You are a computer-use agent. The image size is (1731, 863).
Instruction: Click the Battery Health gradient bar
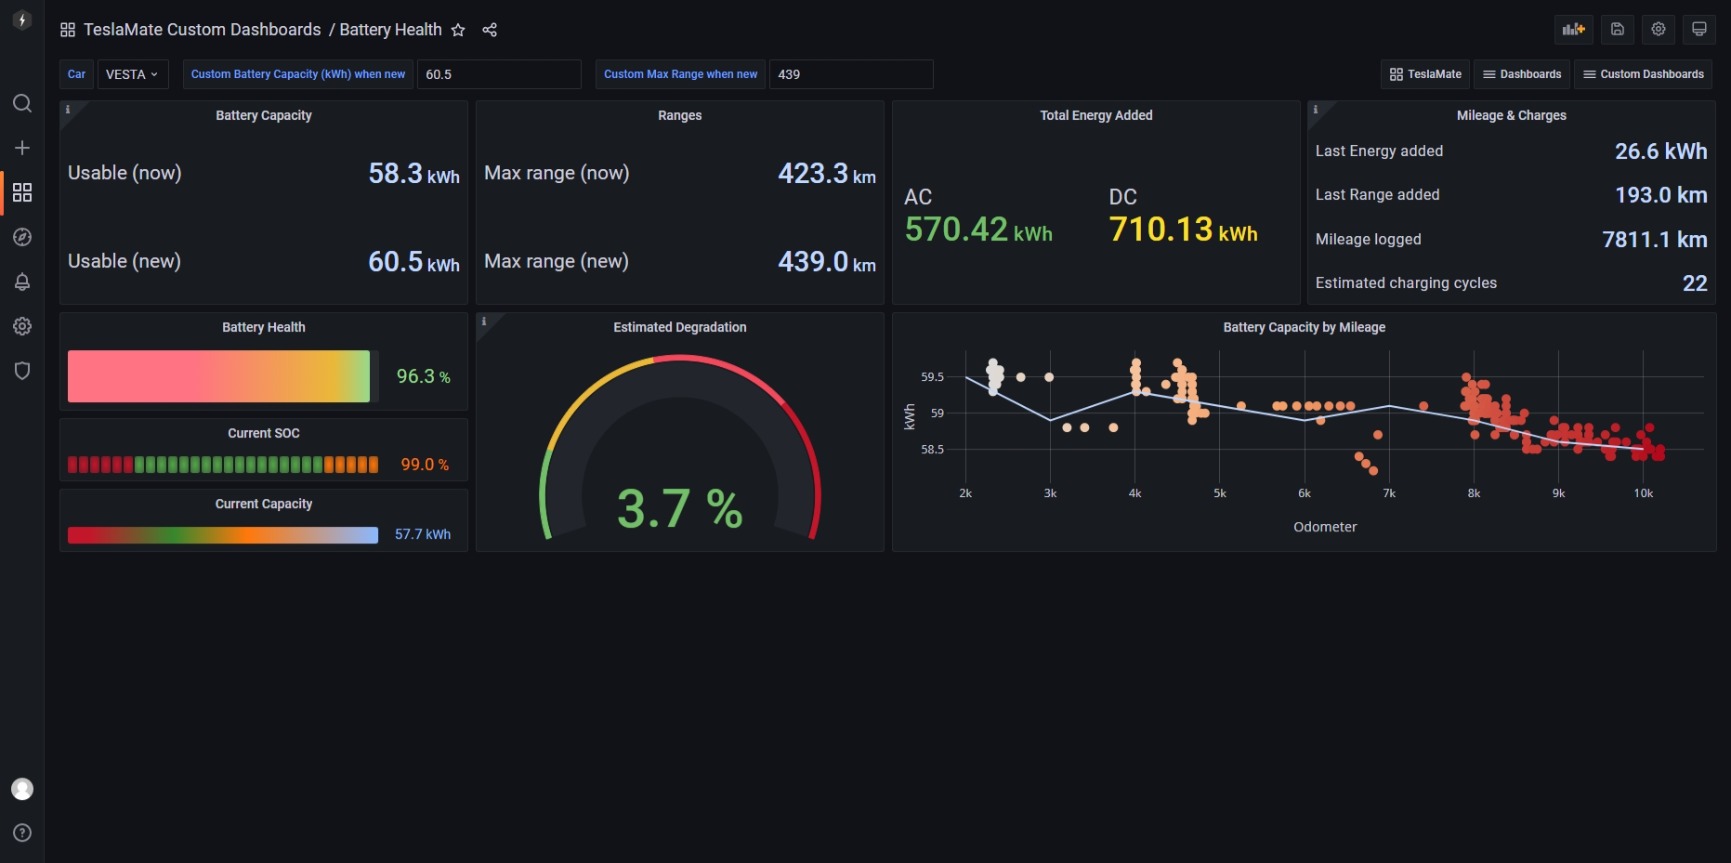[x=219, y=376]
